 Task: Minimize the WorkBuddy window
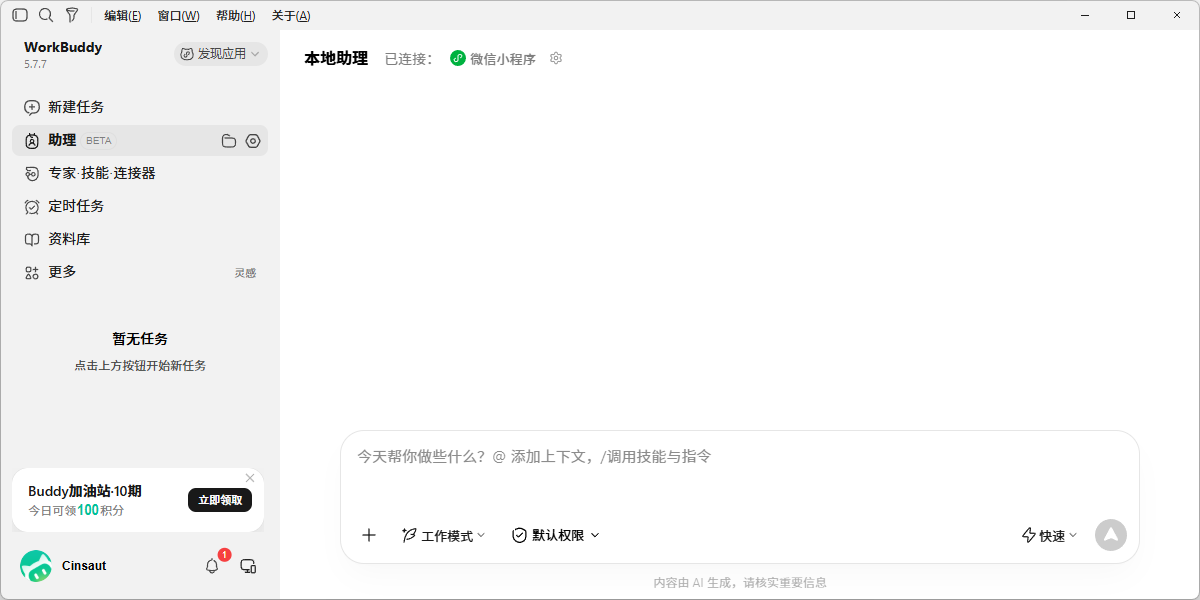[1086, 15]
